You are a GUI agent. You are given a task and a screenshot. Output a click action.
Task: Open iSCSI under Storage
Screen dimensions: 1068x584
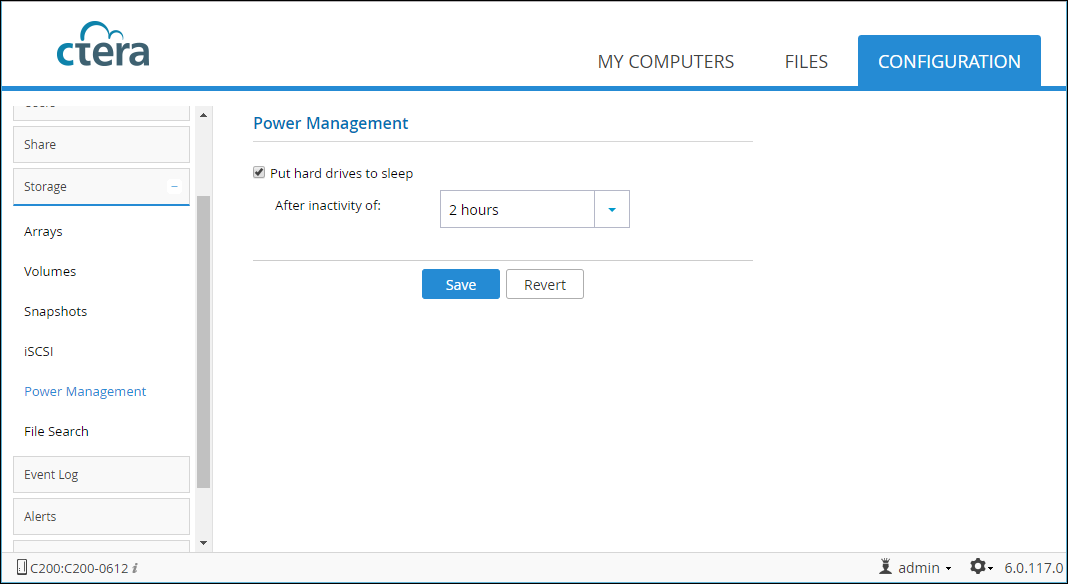coord(38,352)
